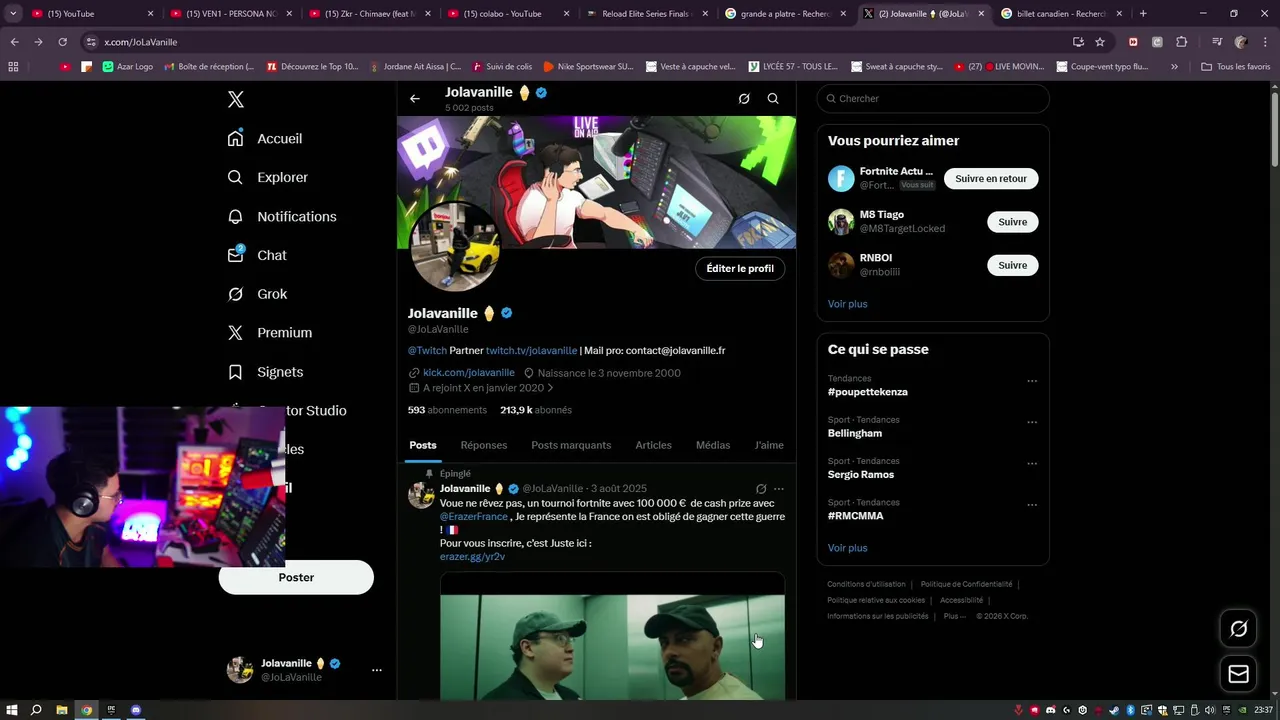Click Éditer le profil button
The image size is (1280, 720).
(740, 268)
